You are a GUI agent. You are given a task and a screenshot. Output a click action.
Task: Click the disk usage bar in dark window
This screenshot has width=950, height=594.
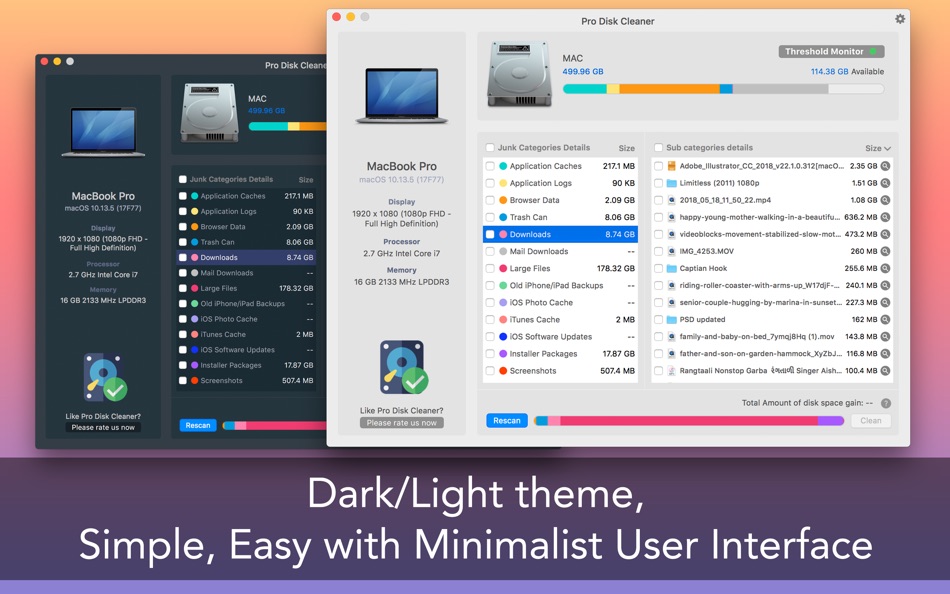[x=288, y=127]
